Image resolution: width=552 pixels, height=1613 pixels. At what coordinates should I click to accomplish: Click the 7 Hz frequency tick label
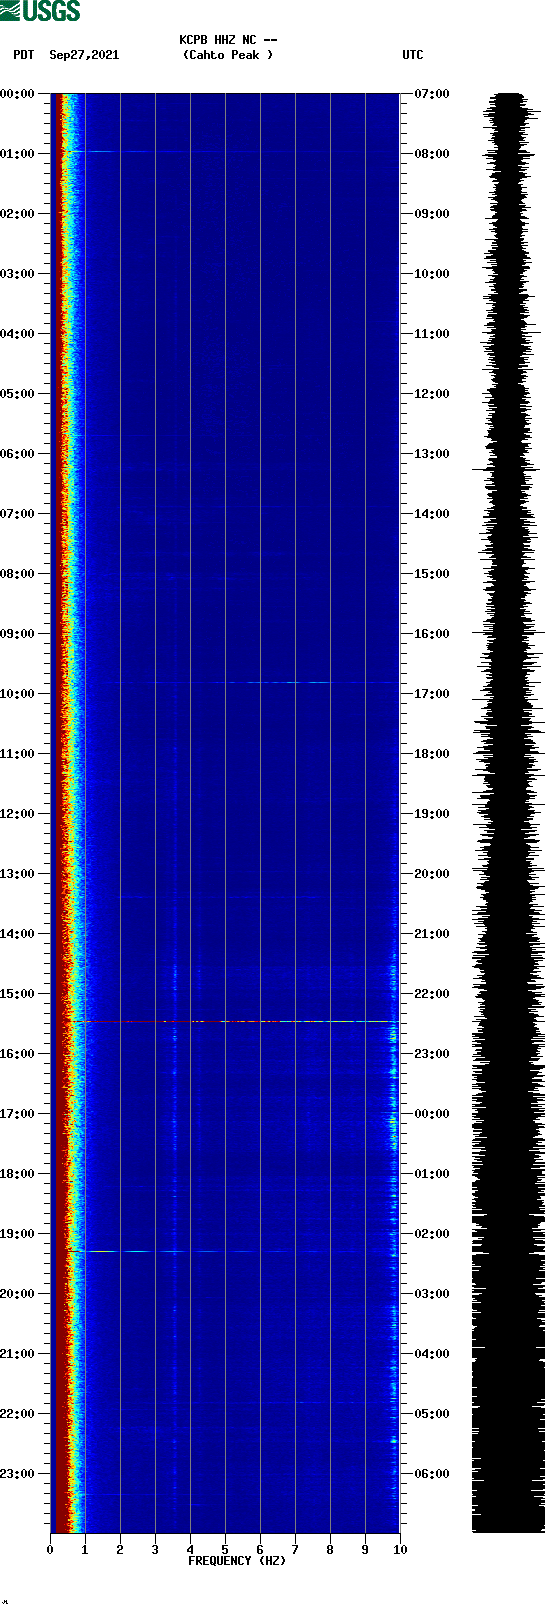[x=295, y=1550]
